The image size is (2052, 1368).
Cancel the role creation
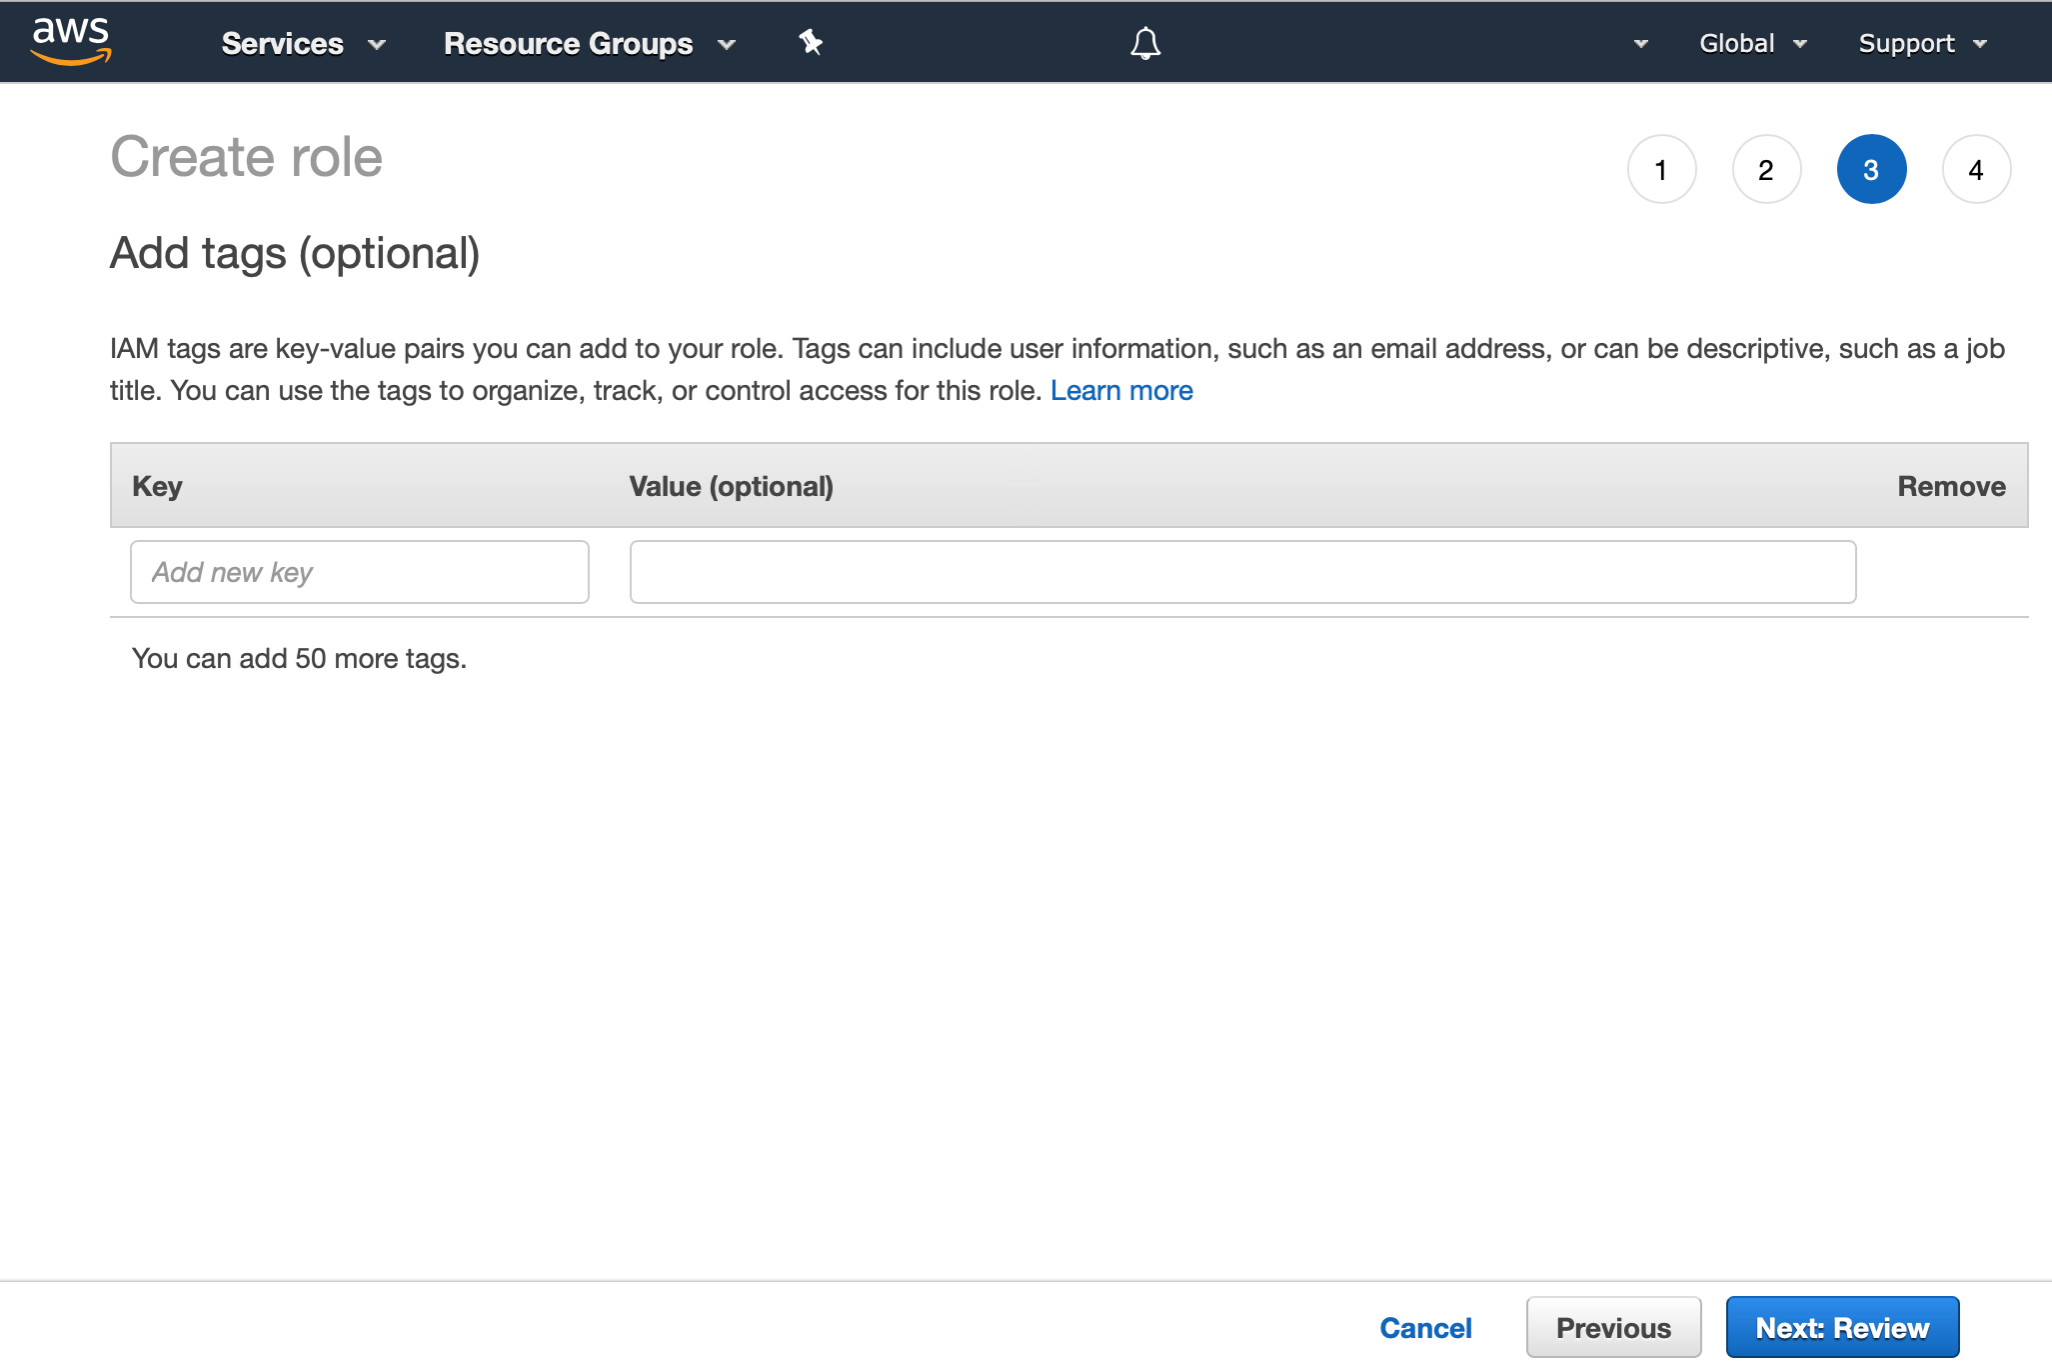(1426, 1327)
